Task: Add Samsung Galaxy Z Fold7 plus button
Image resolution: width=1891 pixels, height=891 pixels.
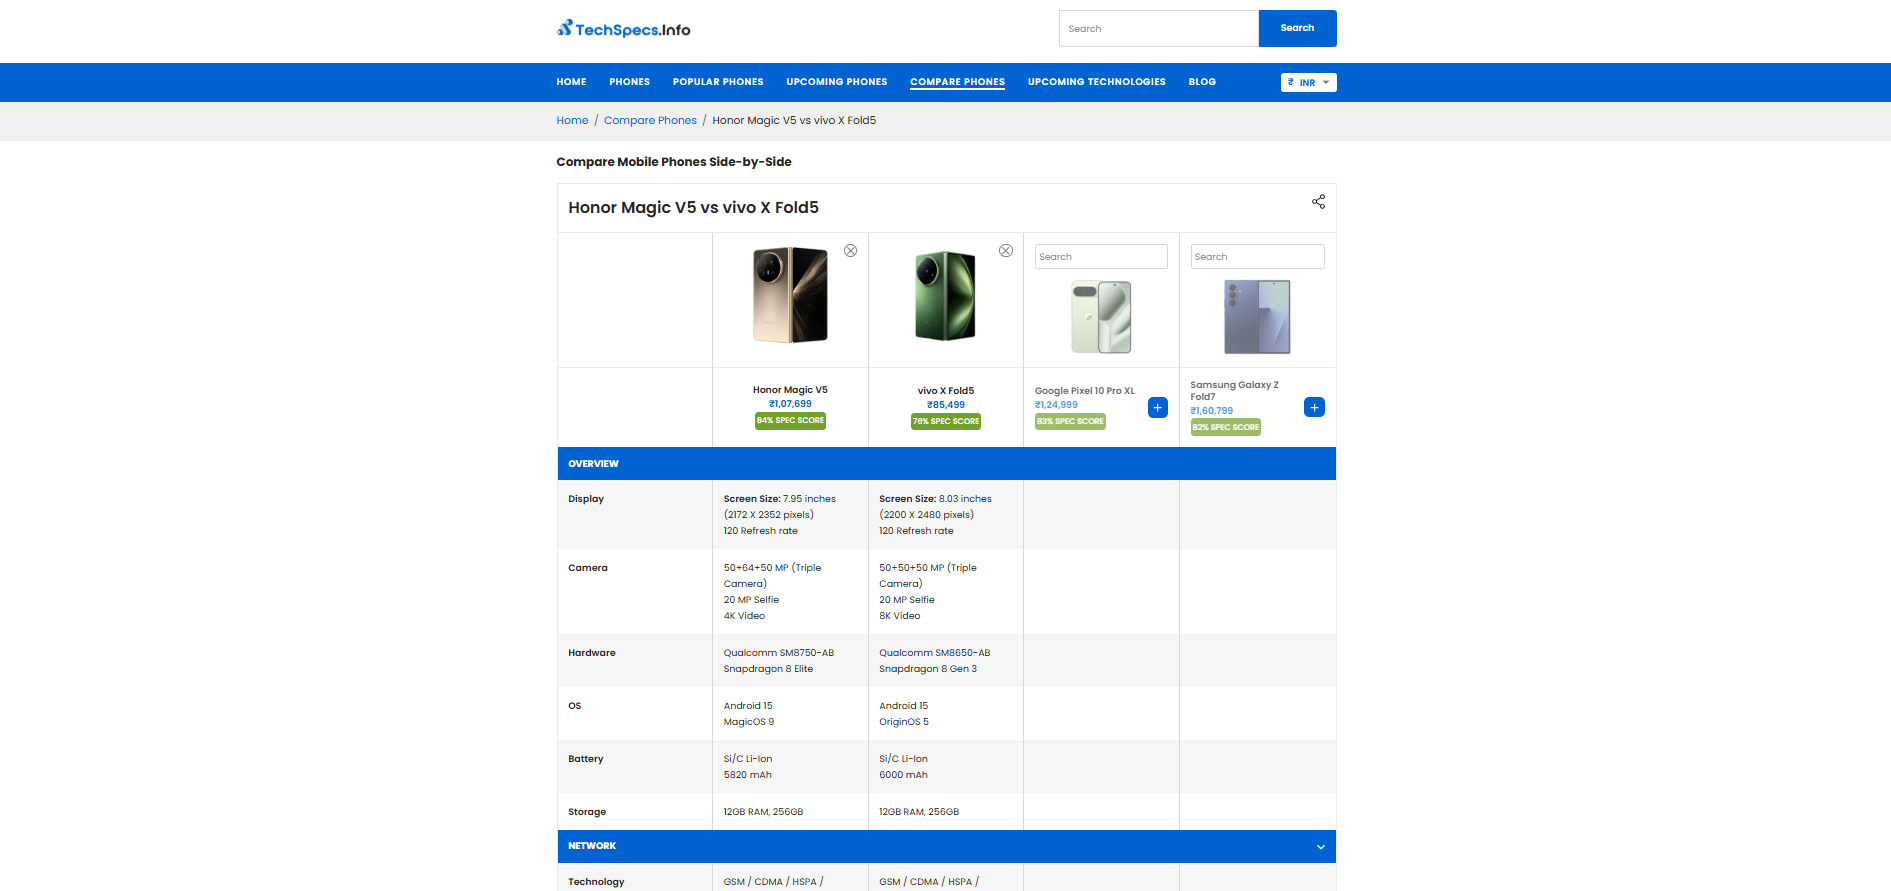Action: 1314,408
